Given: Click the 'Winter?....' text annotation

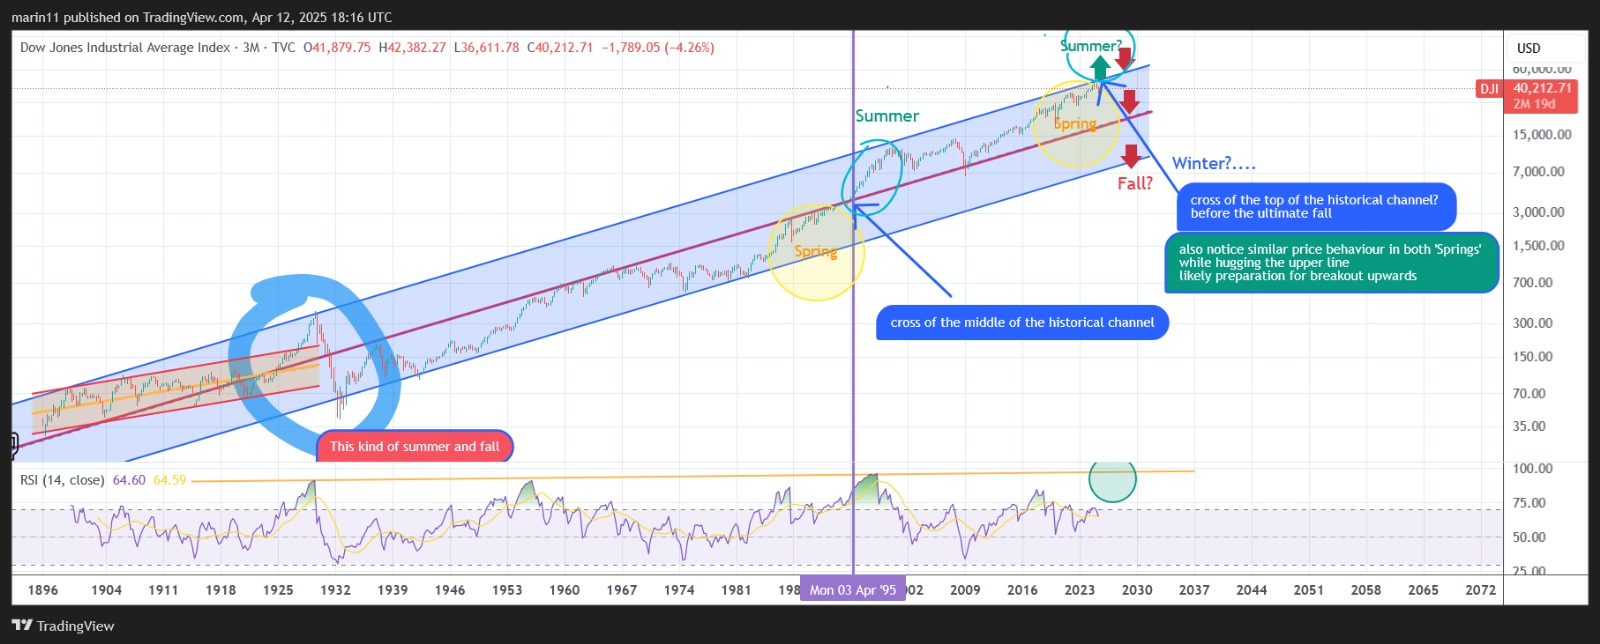Looking at the screenshot, I should pyautogui.click(x=1213, y=163).
